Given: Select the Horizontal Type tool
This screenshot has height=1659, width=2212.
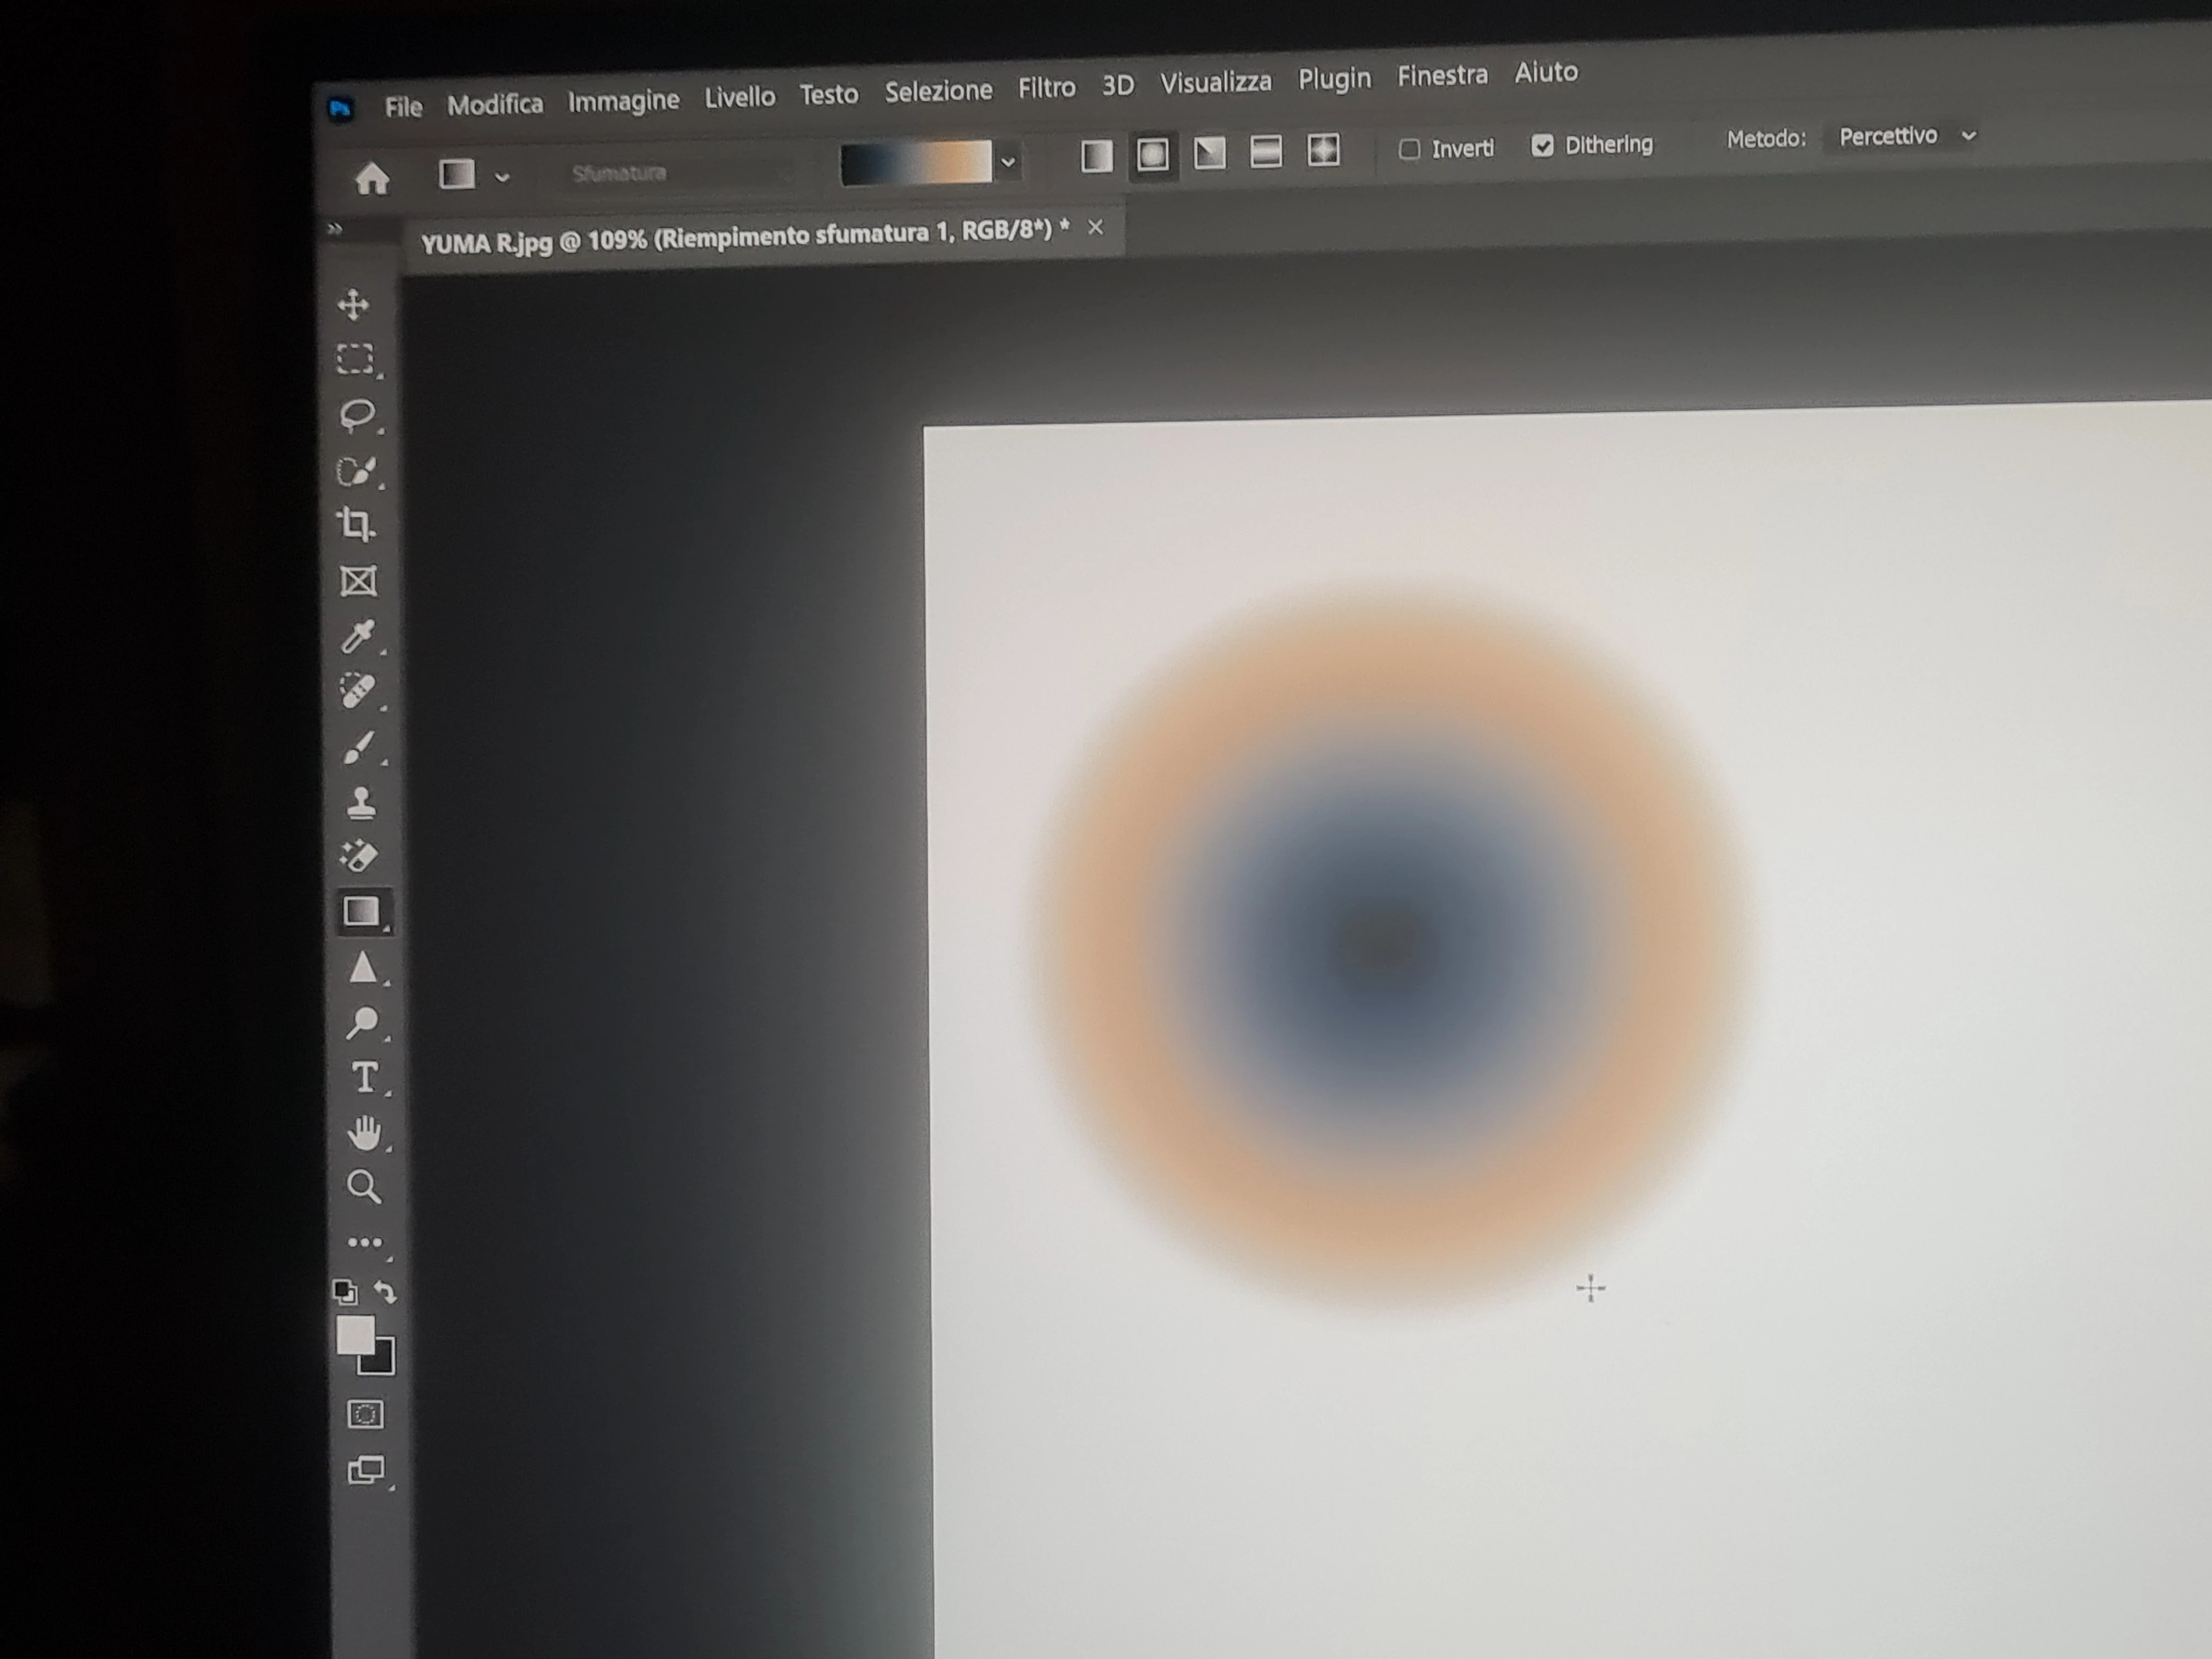Looking at the screenshot, I should coord(364,1078).
